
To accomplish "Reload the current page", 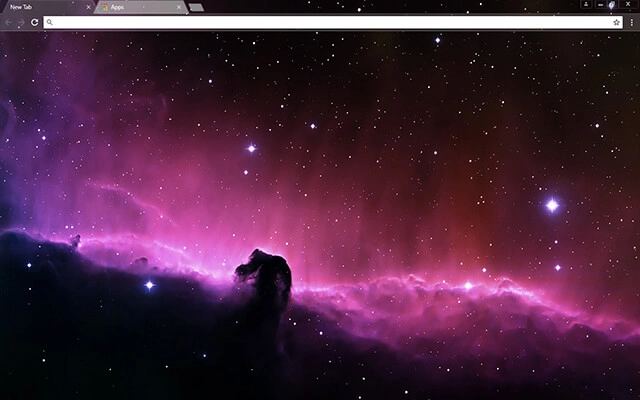I will point(35,22).
